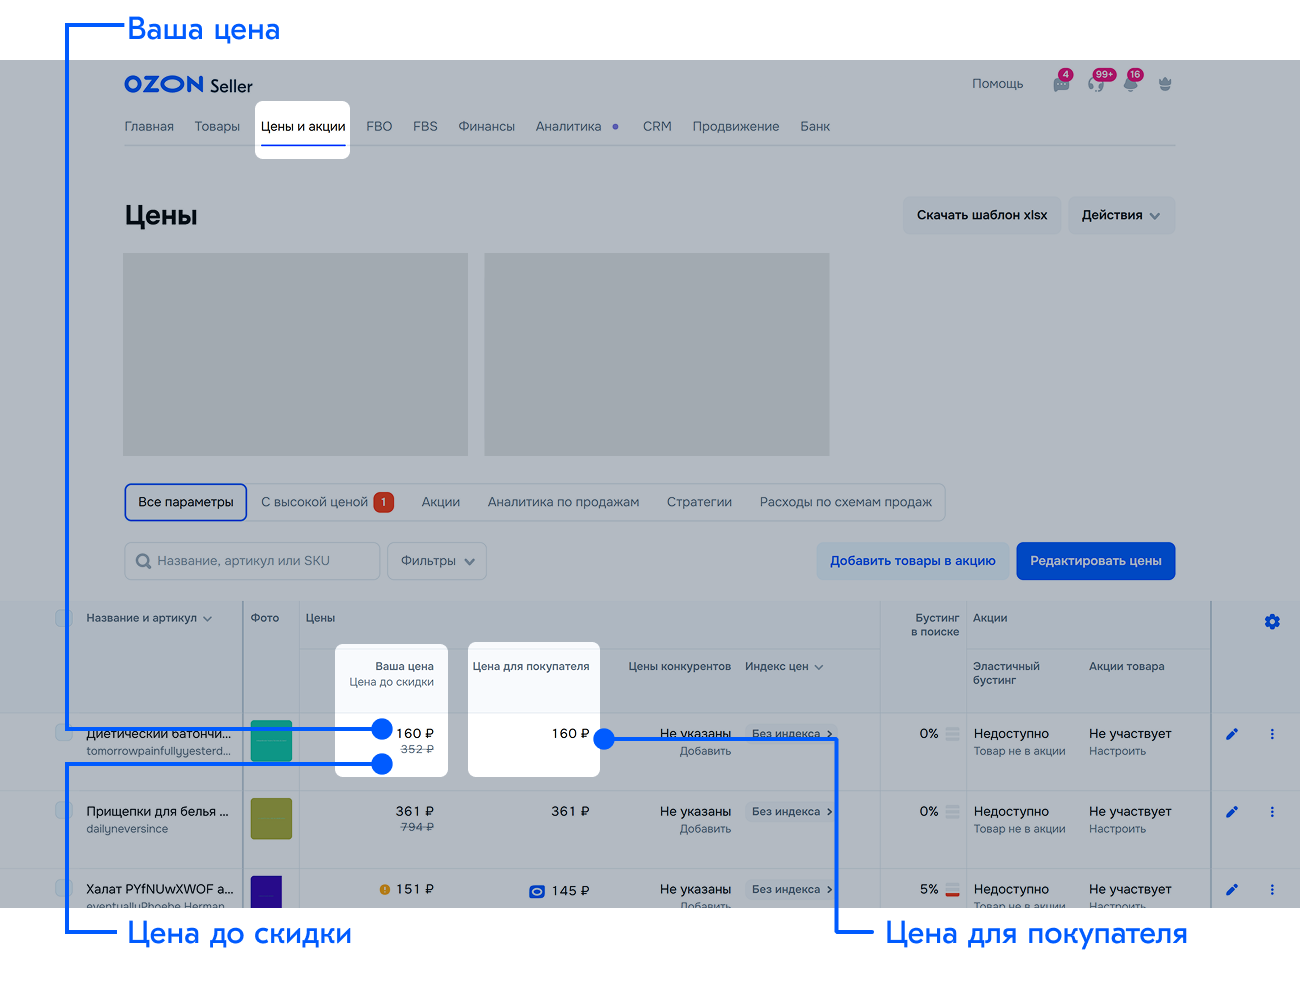Click the support headset icon in header
The image size is (1300, 984).
click(x=1097, y=84)
